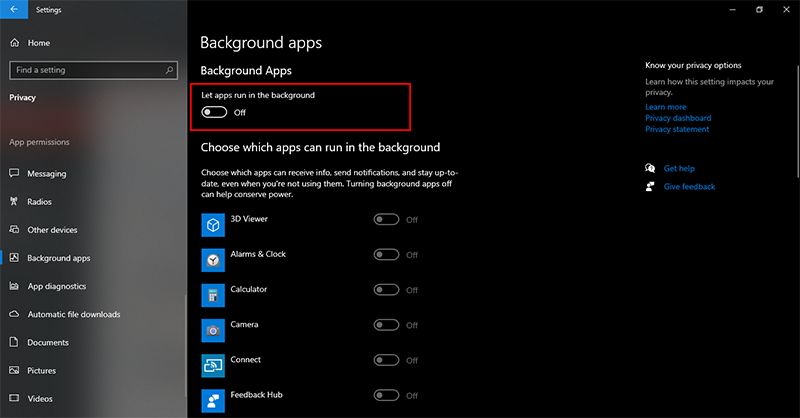The width and height of the screenshot is (800, 418).
Task: Toggle the 3D Viewer background switch
Action: pyautogui.click(x=386, y=219)
